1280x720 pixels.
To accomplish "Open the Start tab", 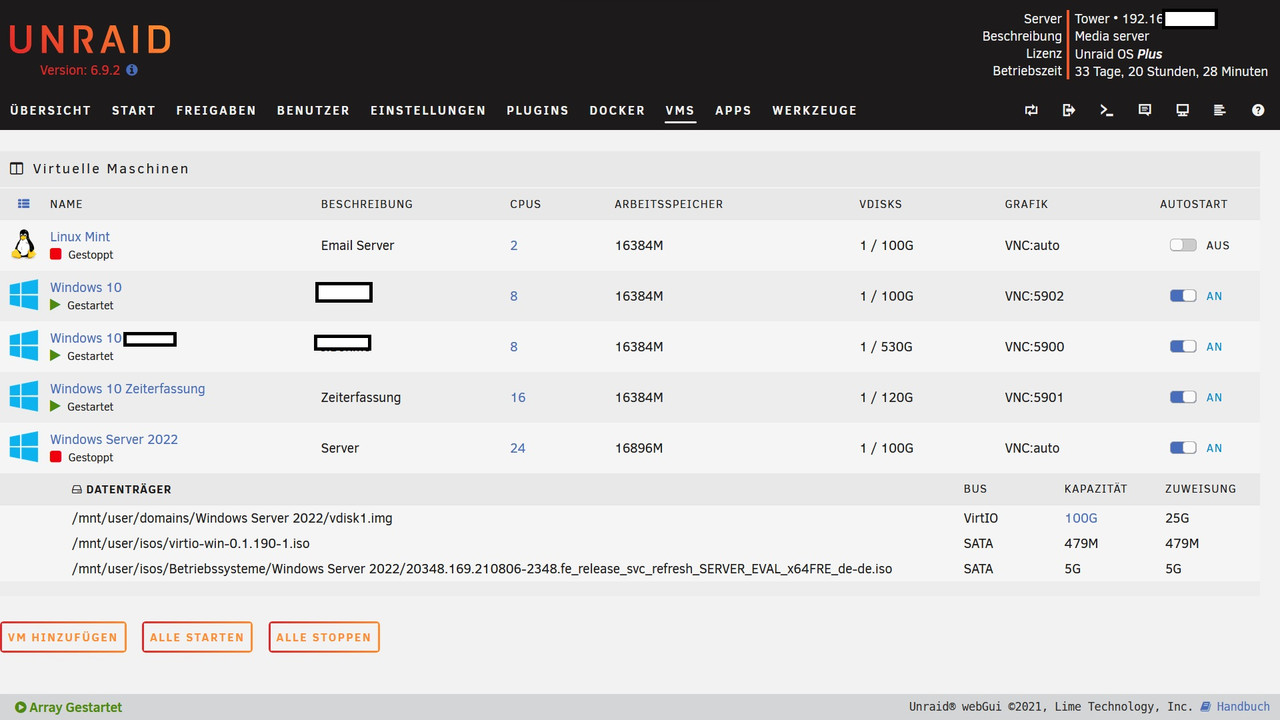I will [x=133, y=111].
